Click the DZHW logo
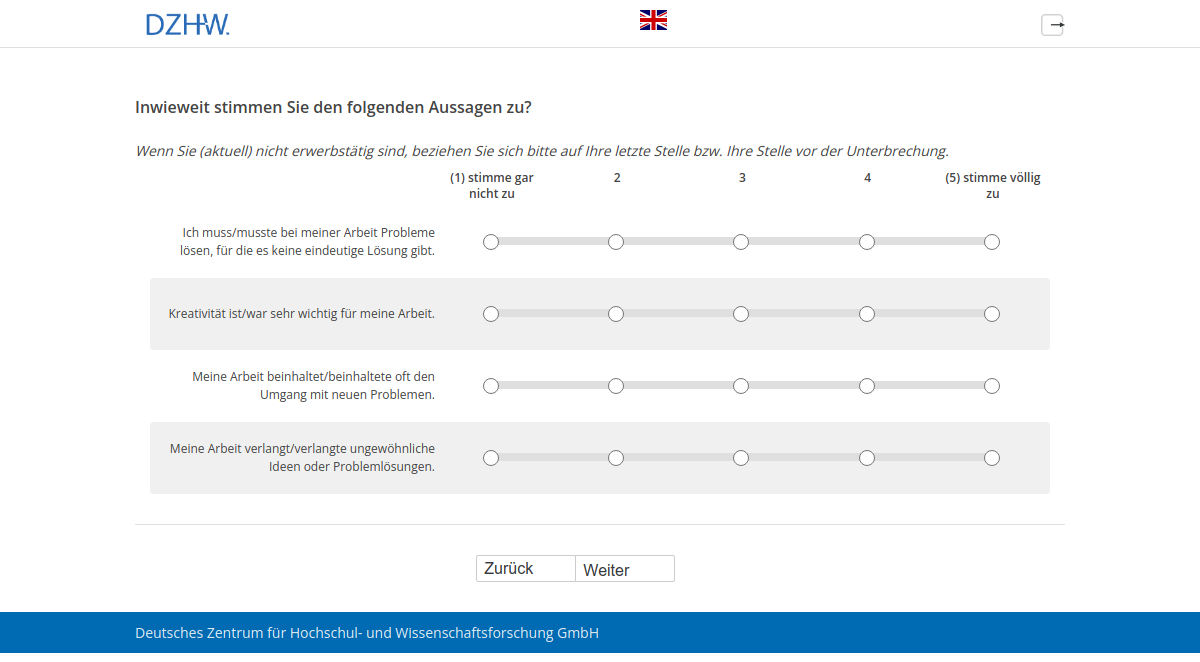This screenshot has width=1200, height=662. pyautogui.click(x=187, y=23)
